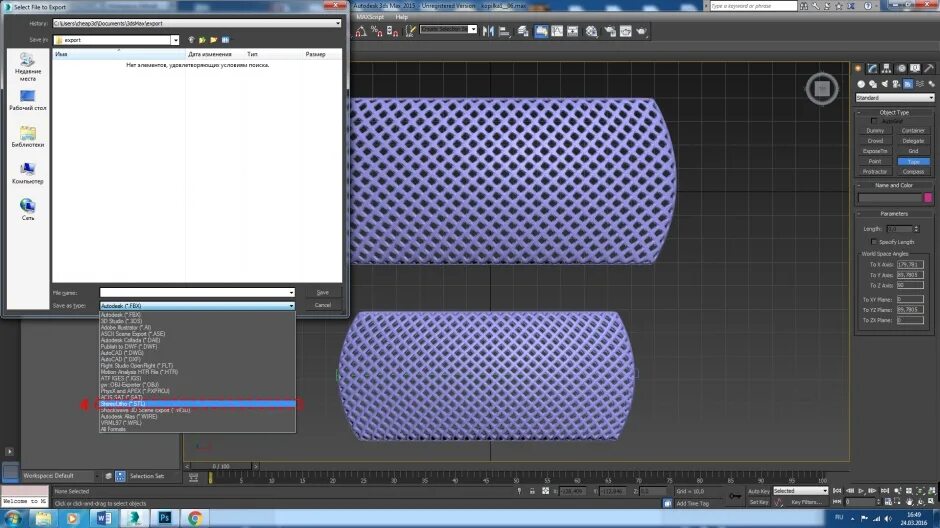This screenshot has width=940, height=528.
Task: Choose Autodesk (*.FBX) in format list
Action: pos(197,315)
